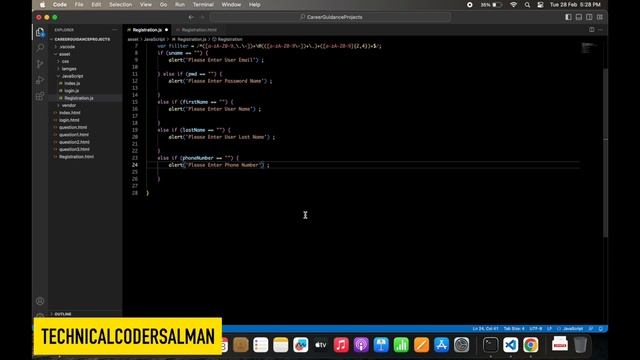640x360 pixels.
Task: Click the Go Forward arrow in title bar
Action: [x=202, y=17]
